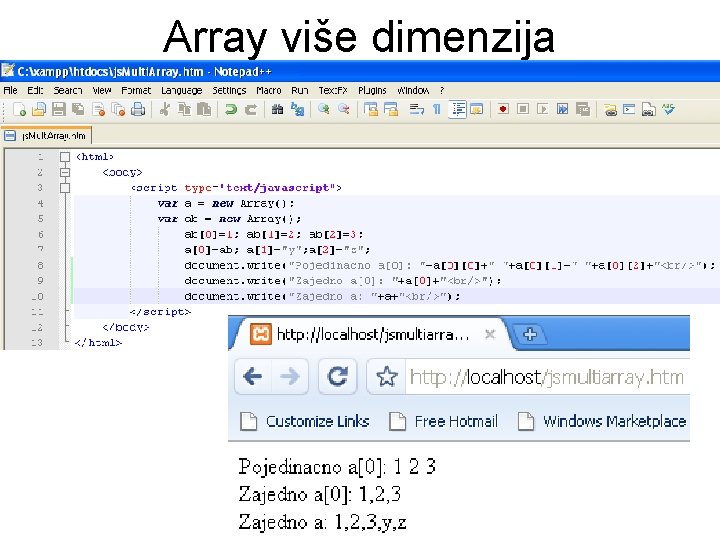Open a new browser tab with plus button

529,334
